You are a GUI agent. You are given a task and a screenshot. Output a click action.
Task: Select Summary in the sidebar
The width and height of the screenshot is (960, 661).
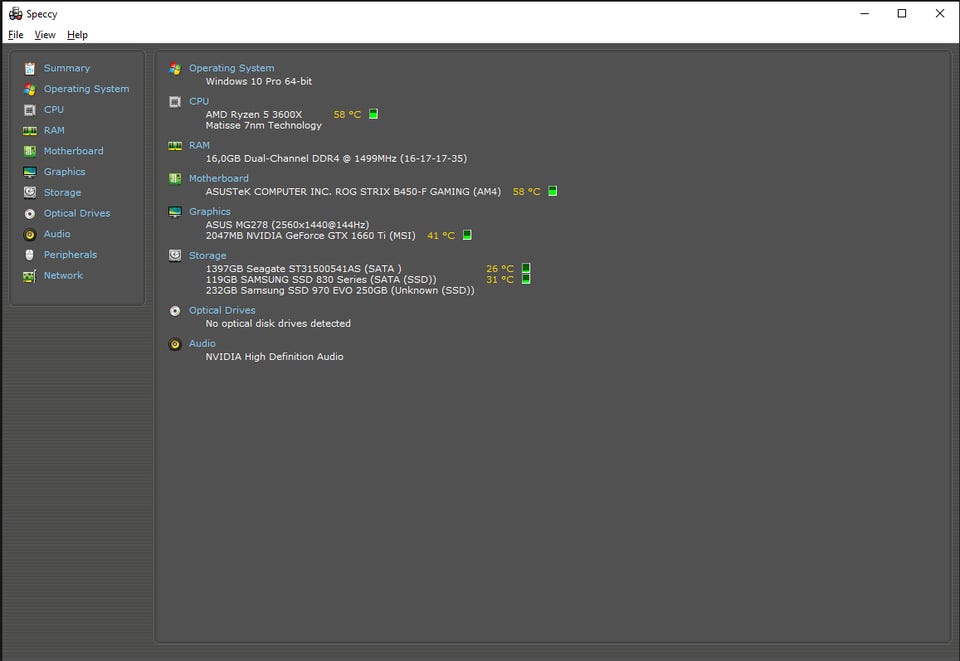click(67, 68)
